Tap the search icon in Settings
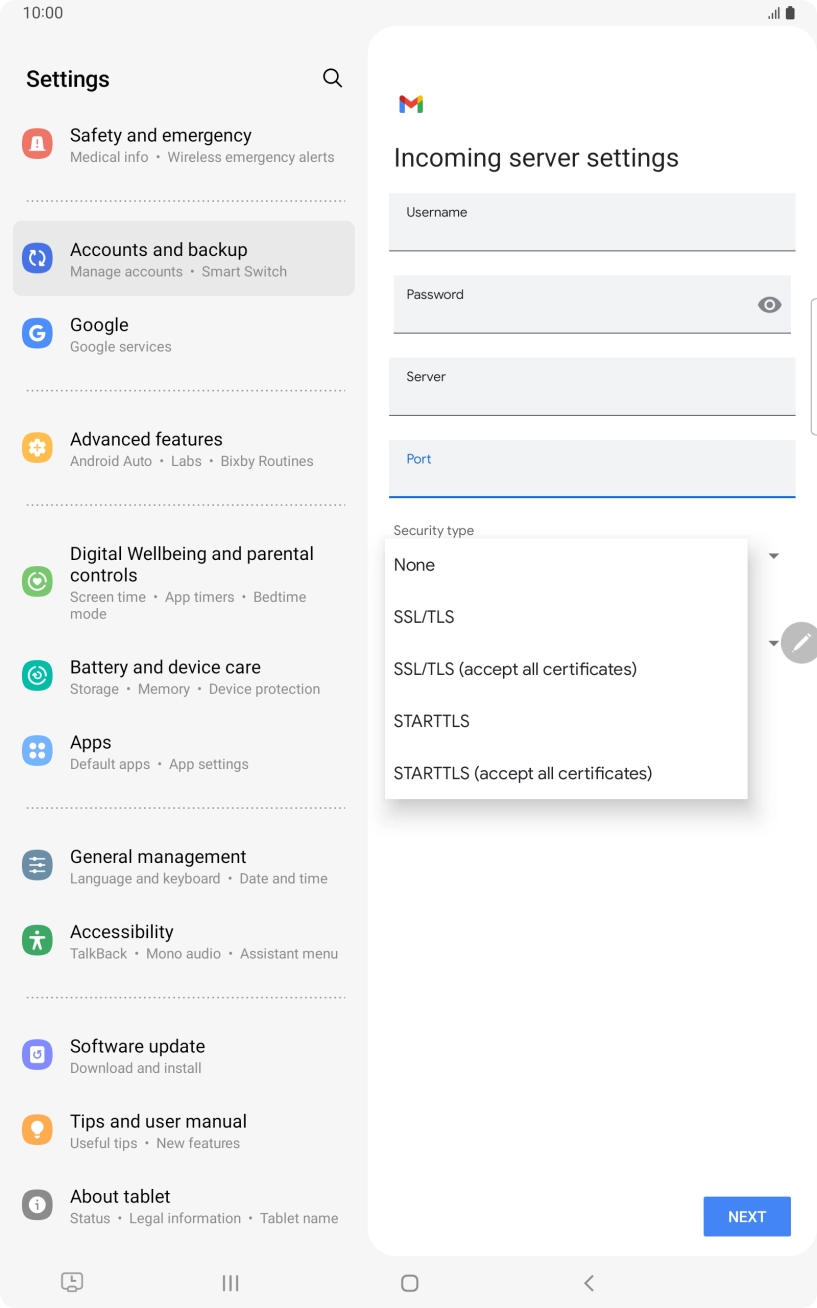The image size is (817, 1308). (333, 78)
